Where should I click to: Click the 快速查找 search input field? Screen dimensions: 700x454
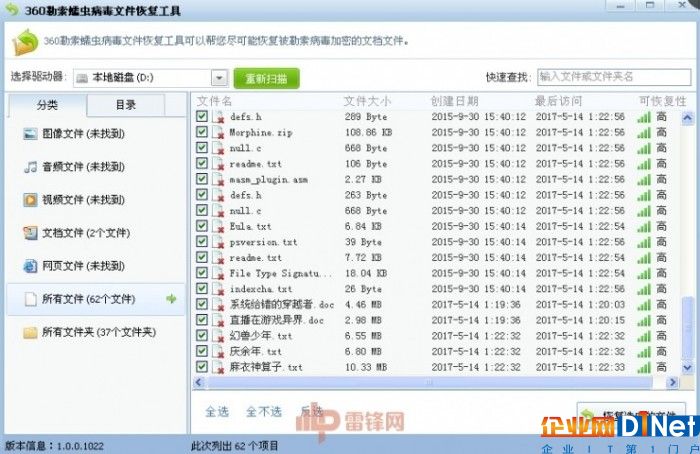(614, 77)
